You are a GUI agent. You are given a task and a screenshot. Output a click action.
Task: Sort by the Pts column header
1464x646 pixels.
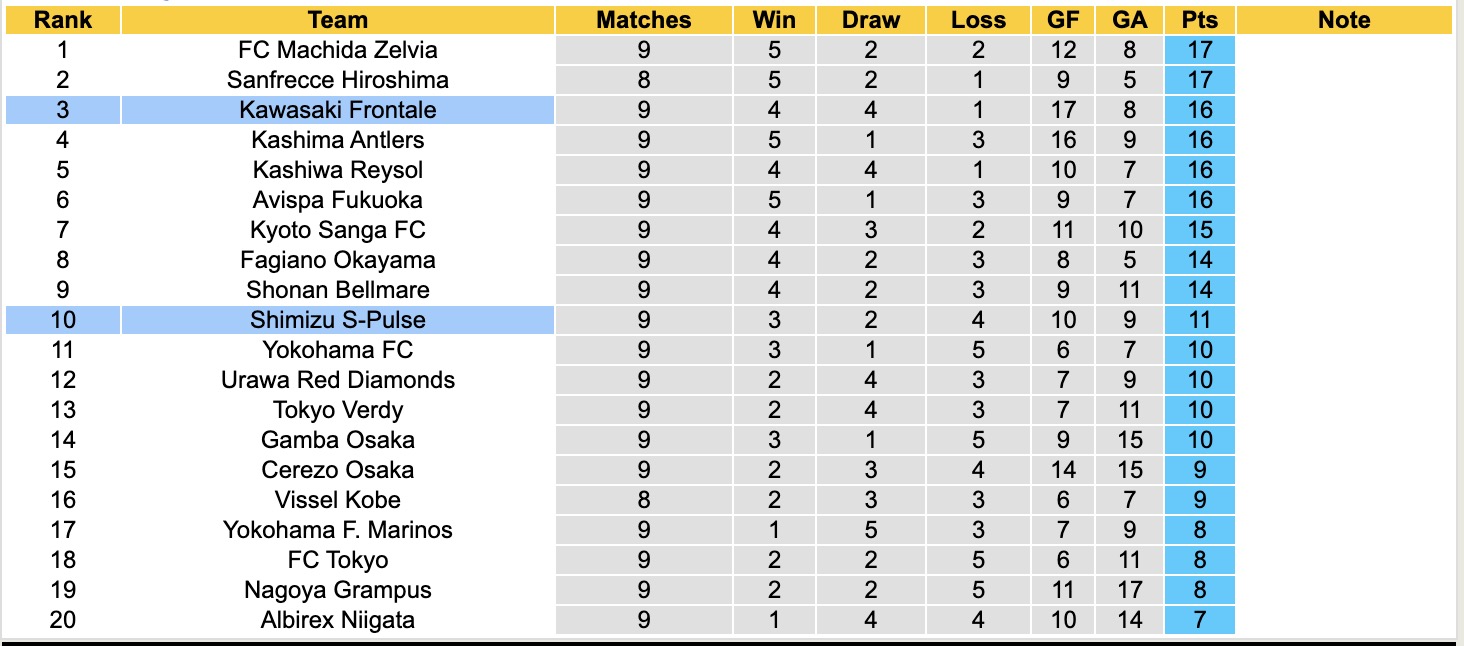click(x=1200, y=20)
